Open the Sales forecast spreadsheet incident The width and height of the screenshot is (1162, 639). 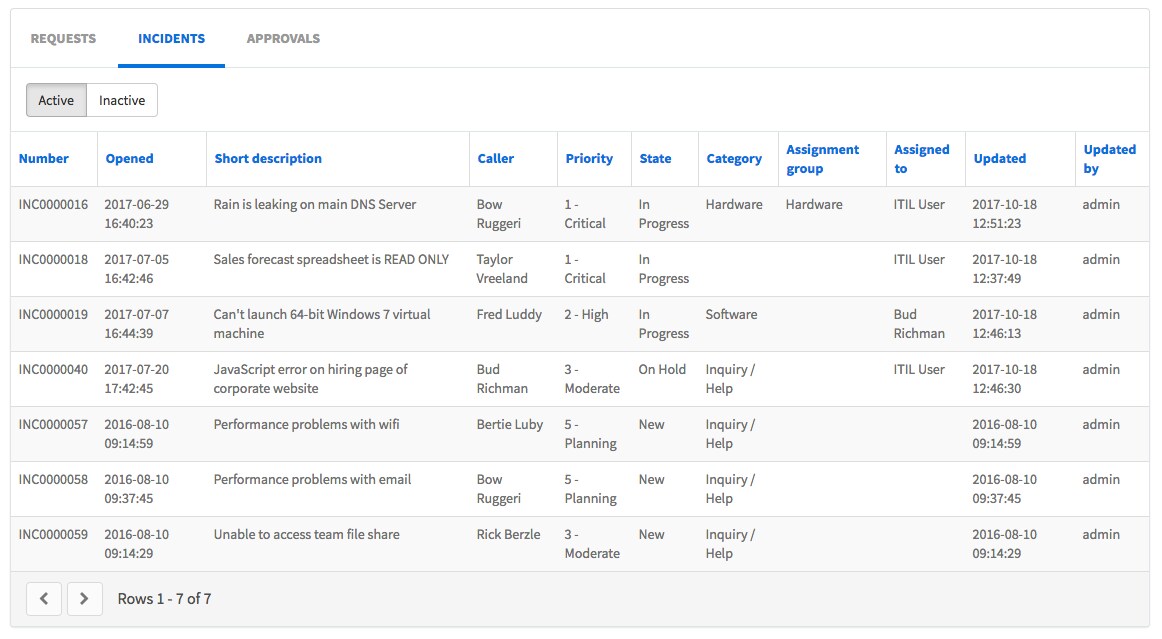tap(331, 259)
